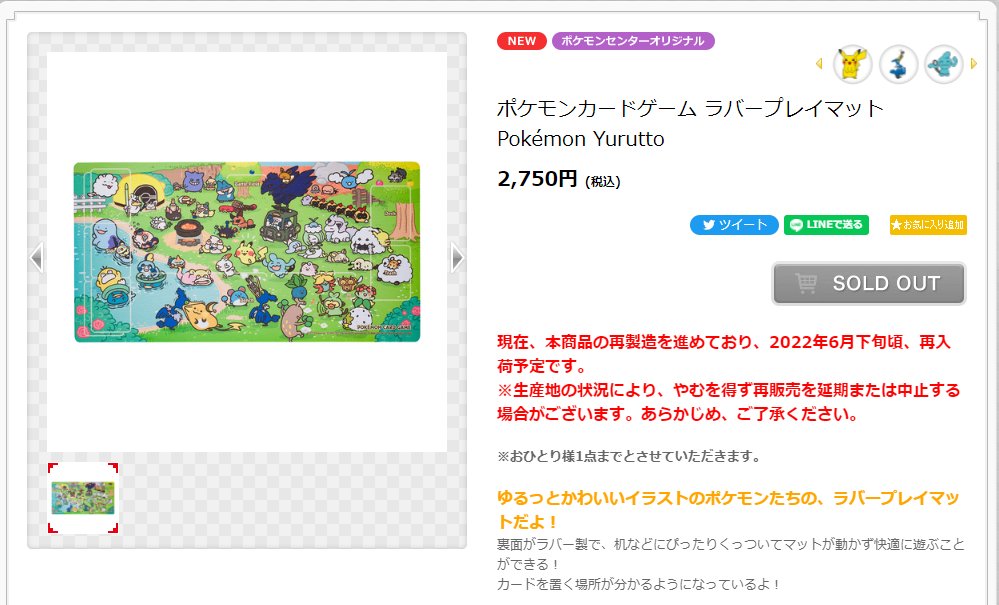
Task: Click the おひとり様1点まで purchase limit note
Action: click(629, 456)
